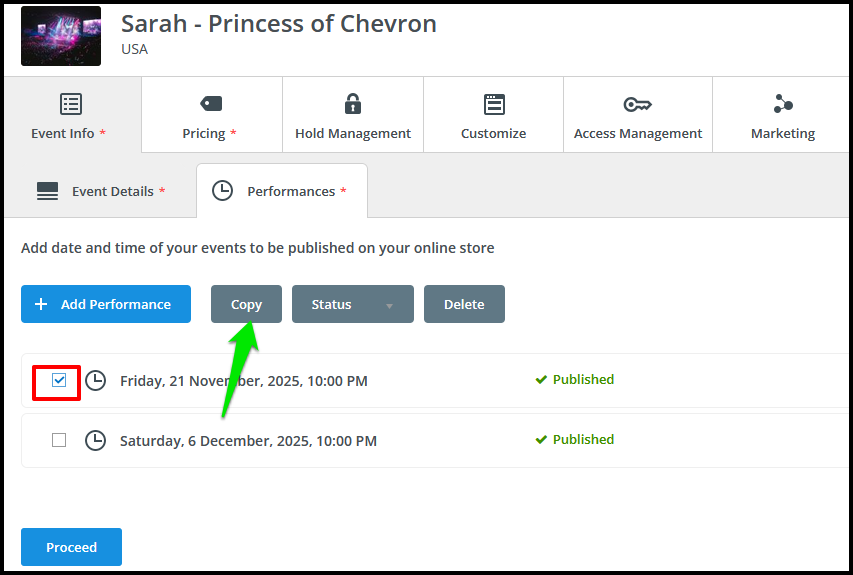Viewport: 853px width, 575px height.
Task: Switch to the Marketing tab
Action: tap(783, 115)
